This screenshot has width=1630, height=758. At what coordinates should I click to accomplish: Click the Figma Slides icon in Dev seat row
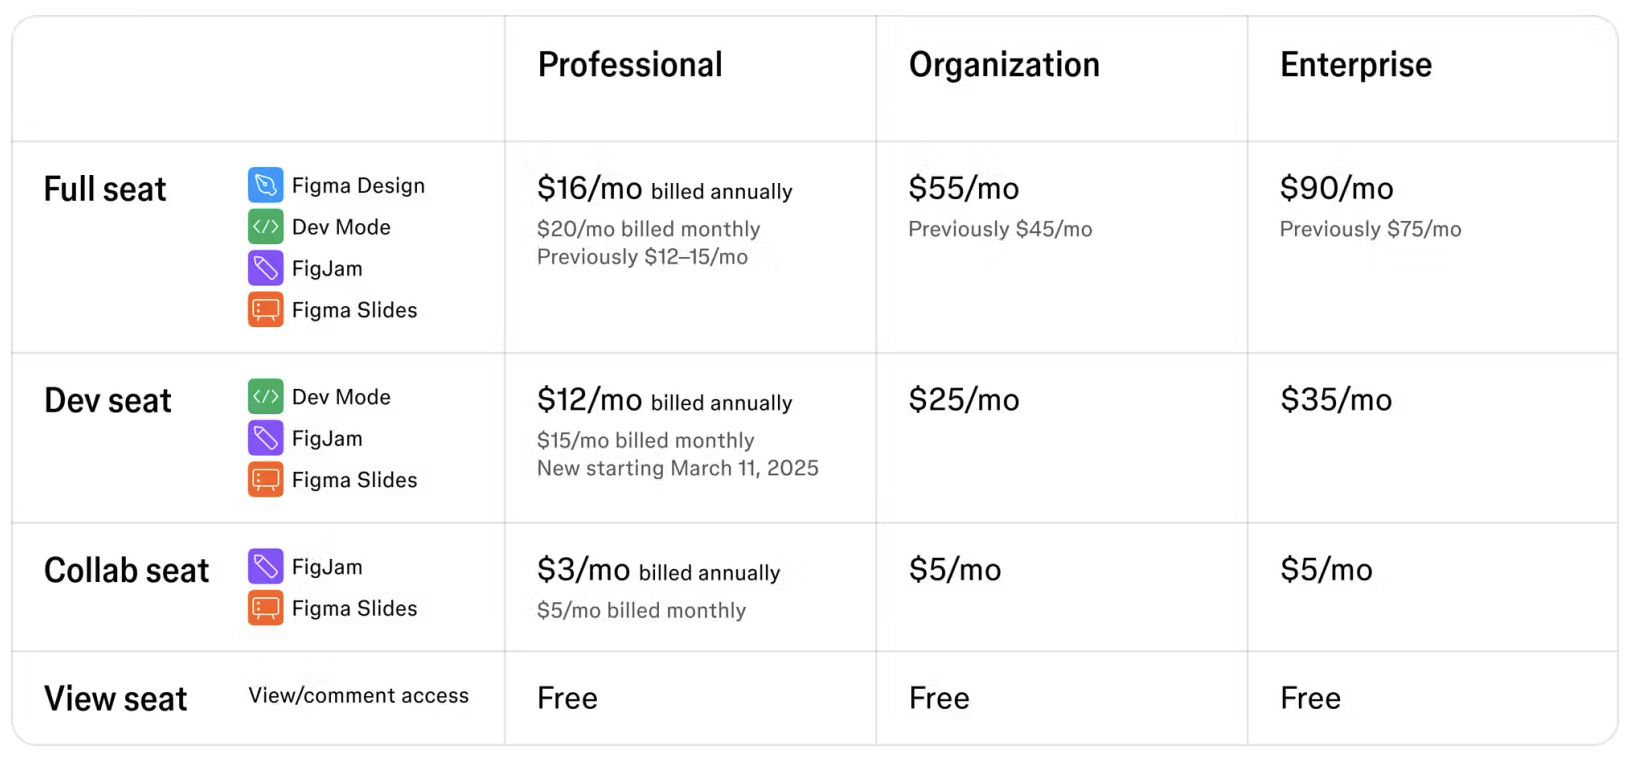tap(265, 480)
